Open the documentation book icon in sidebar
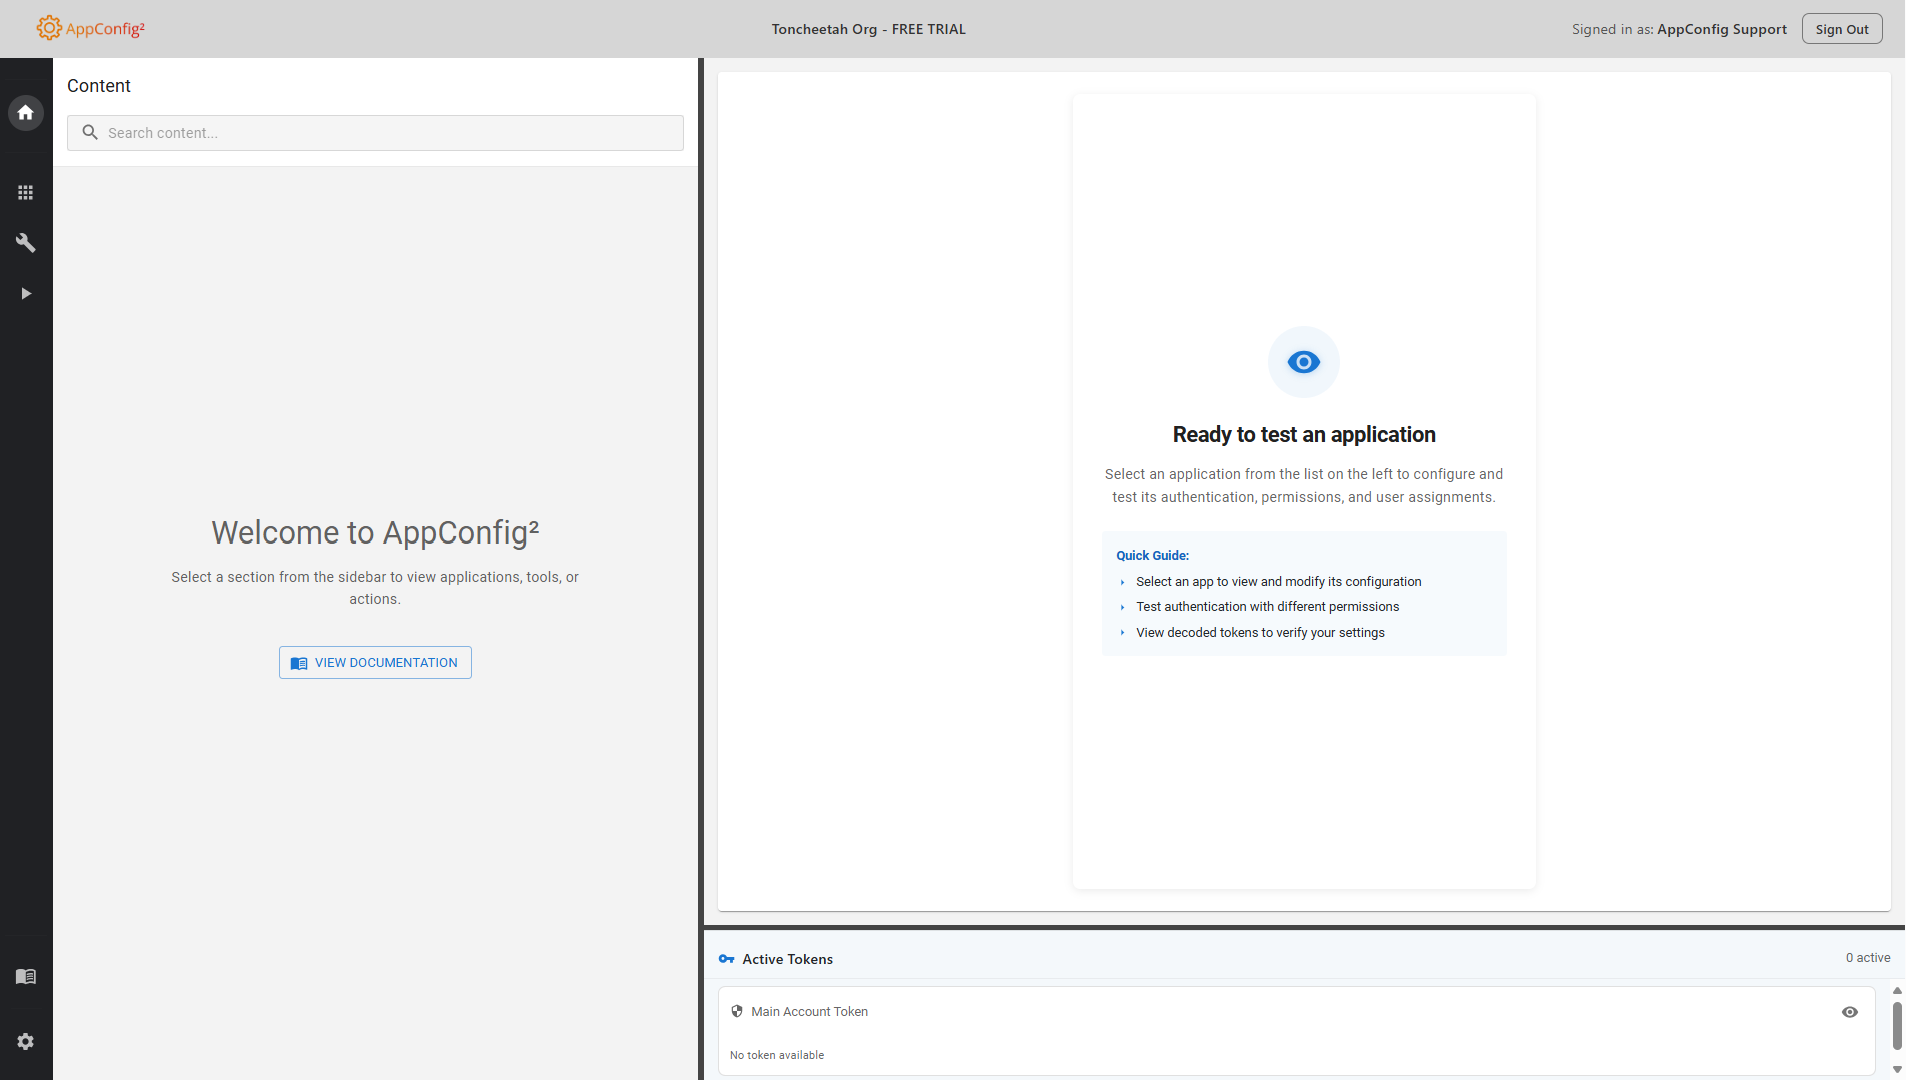 tap(26, 976)
